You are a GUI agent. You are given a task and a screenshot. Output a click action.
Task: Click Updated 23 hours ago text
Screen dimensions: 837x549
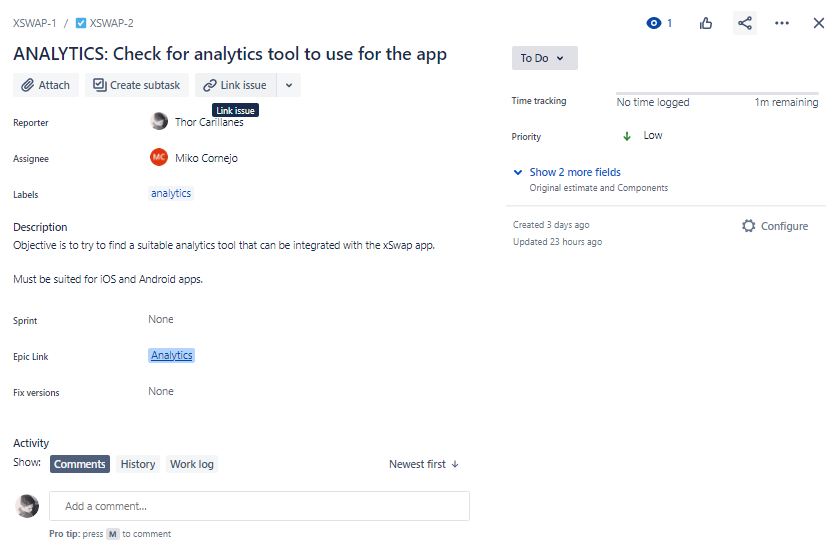click(x=557, y=242)
